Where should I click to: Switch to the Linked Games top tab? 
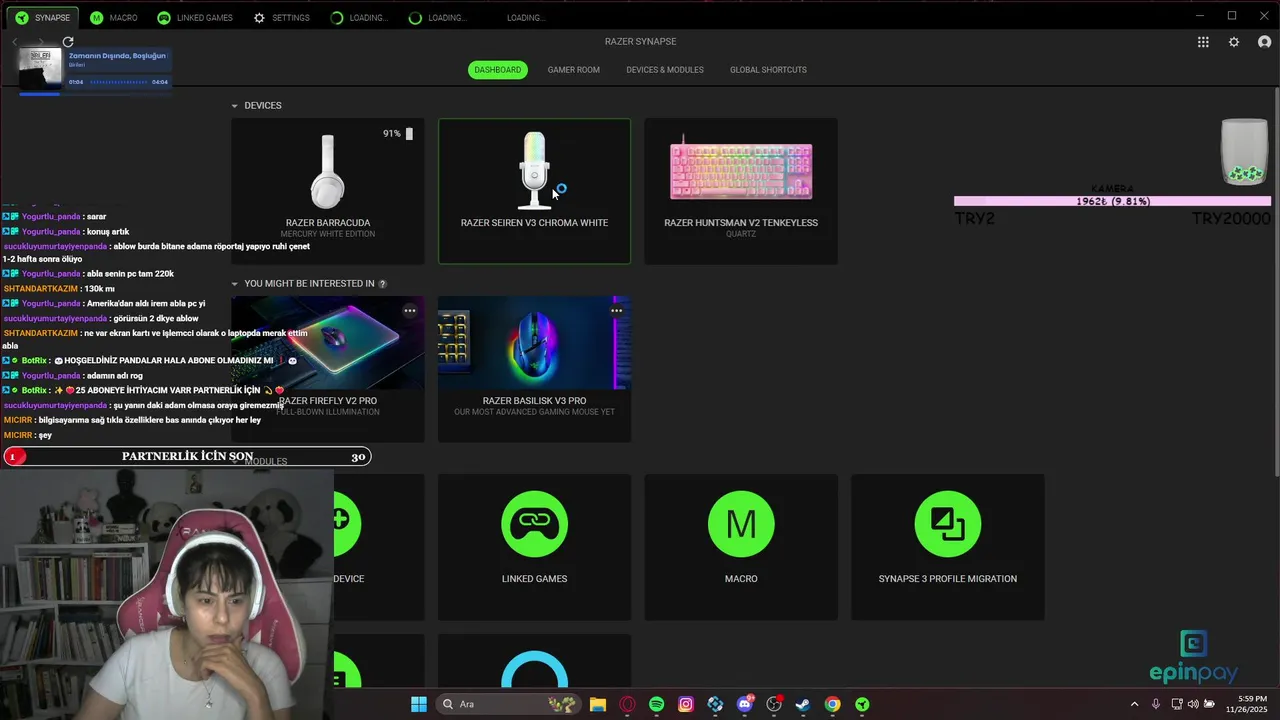[195, 17]
